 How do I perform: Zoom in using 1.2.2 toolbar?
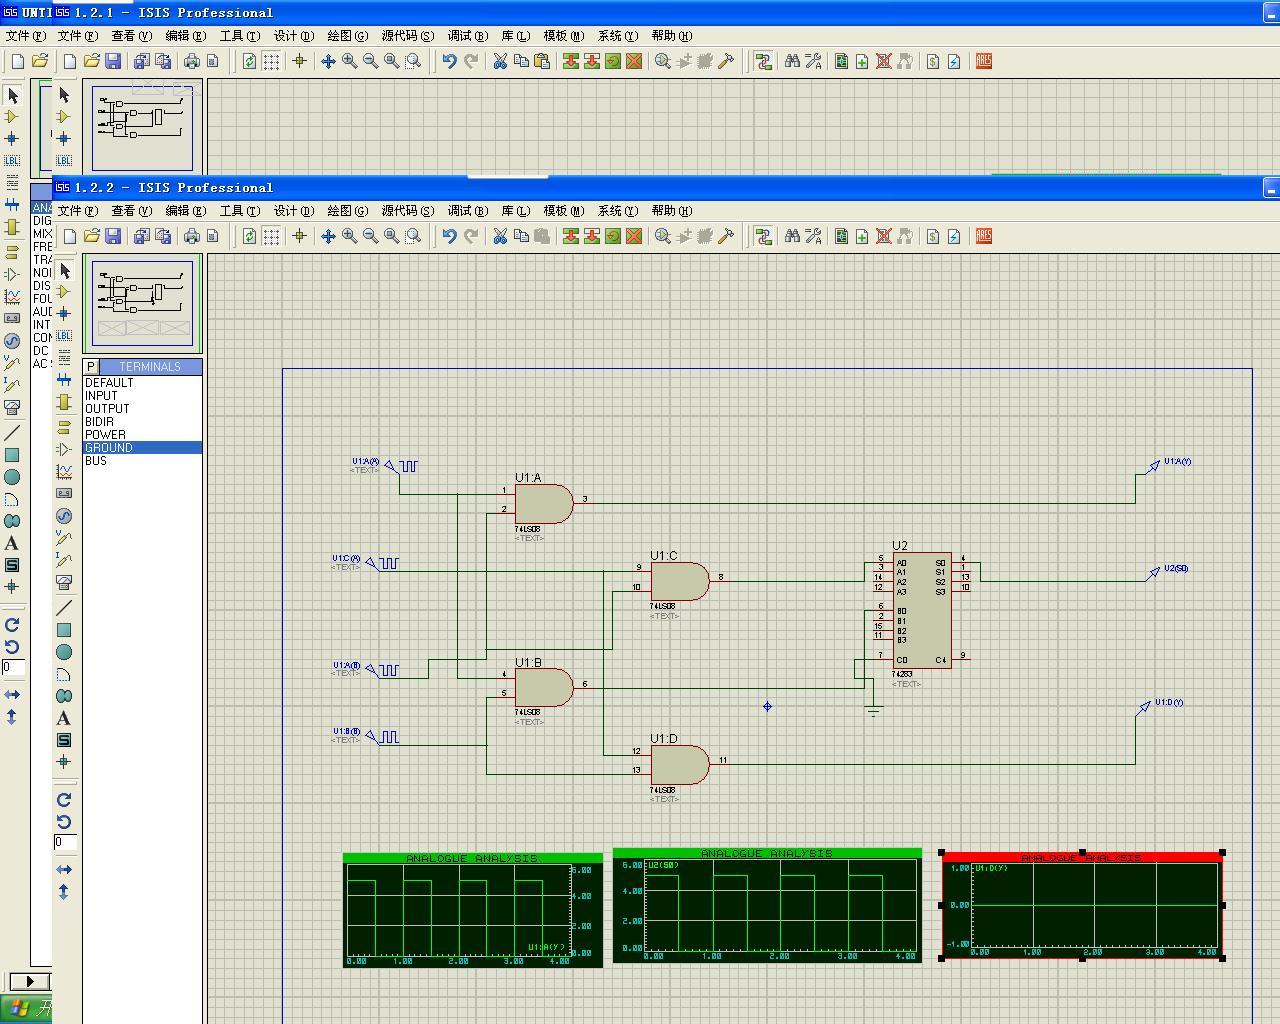pos(349,236)
